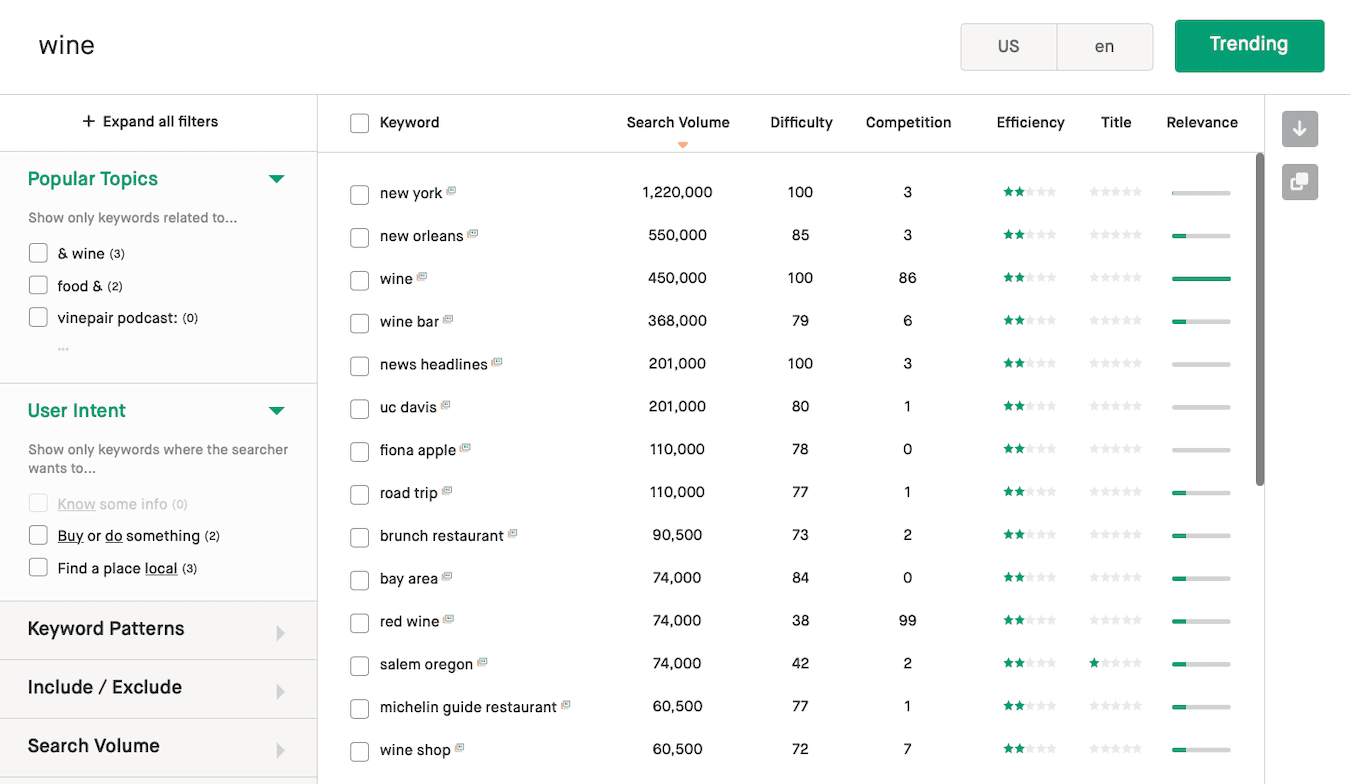Open SERP preview icon beside wine shop

(x=460, y=748)
